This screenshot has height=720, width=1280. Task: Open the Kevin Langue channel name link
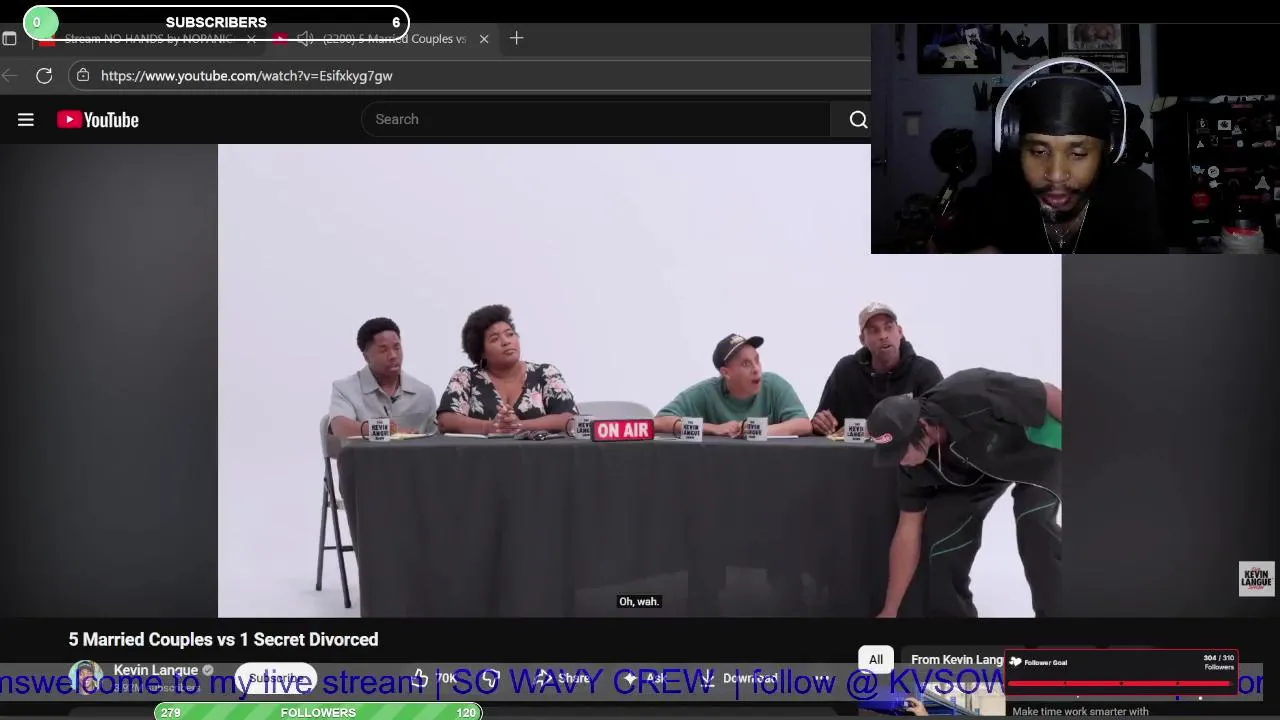(x=155, y=670)
